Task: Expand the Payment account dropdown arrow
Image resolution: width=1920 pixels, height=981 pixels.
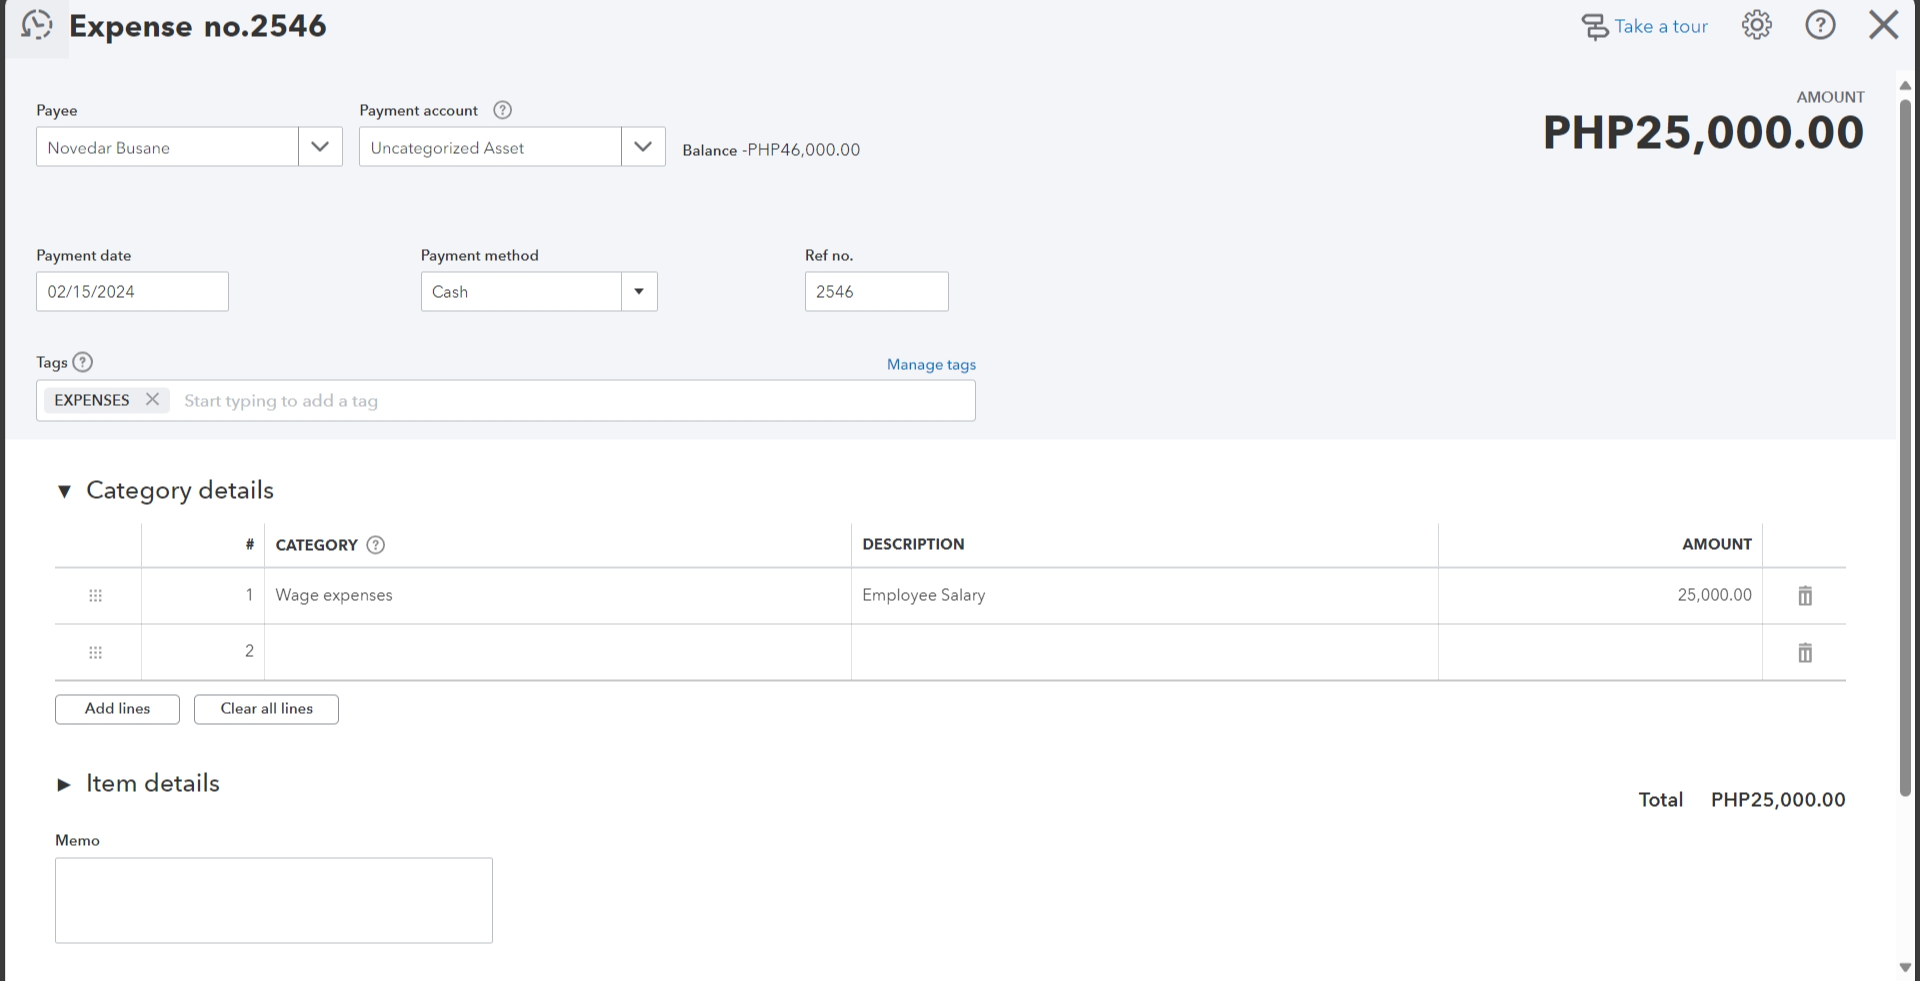Action: click(x=643, y=147)
